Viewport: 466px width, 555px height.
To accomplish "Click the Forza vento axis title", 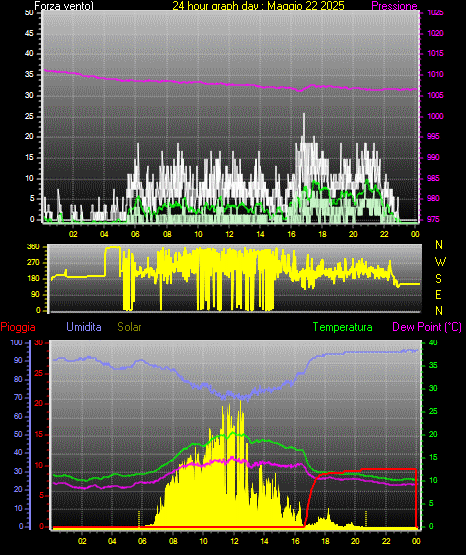I will click(x=64, y=6).
